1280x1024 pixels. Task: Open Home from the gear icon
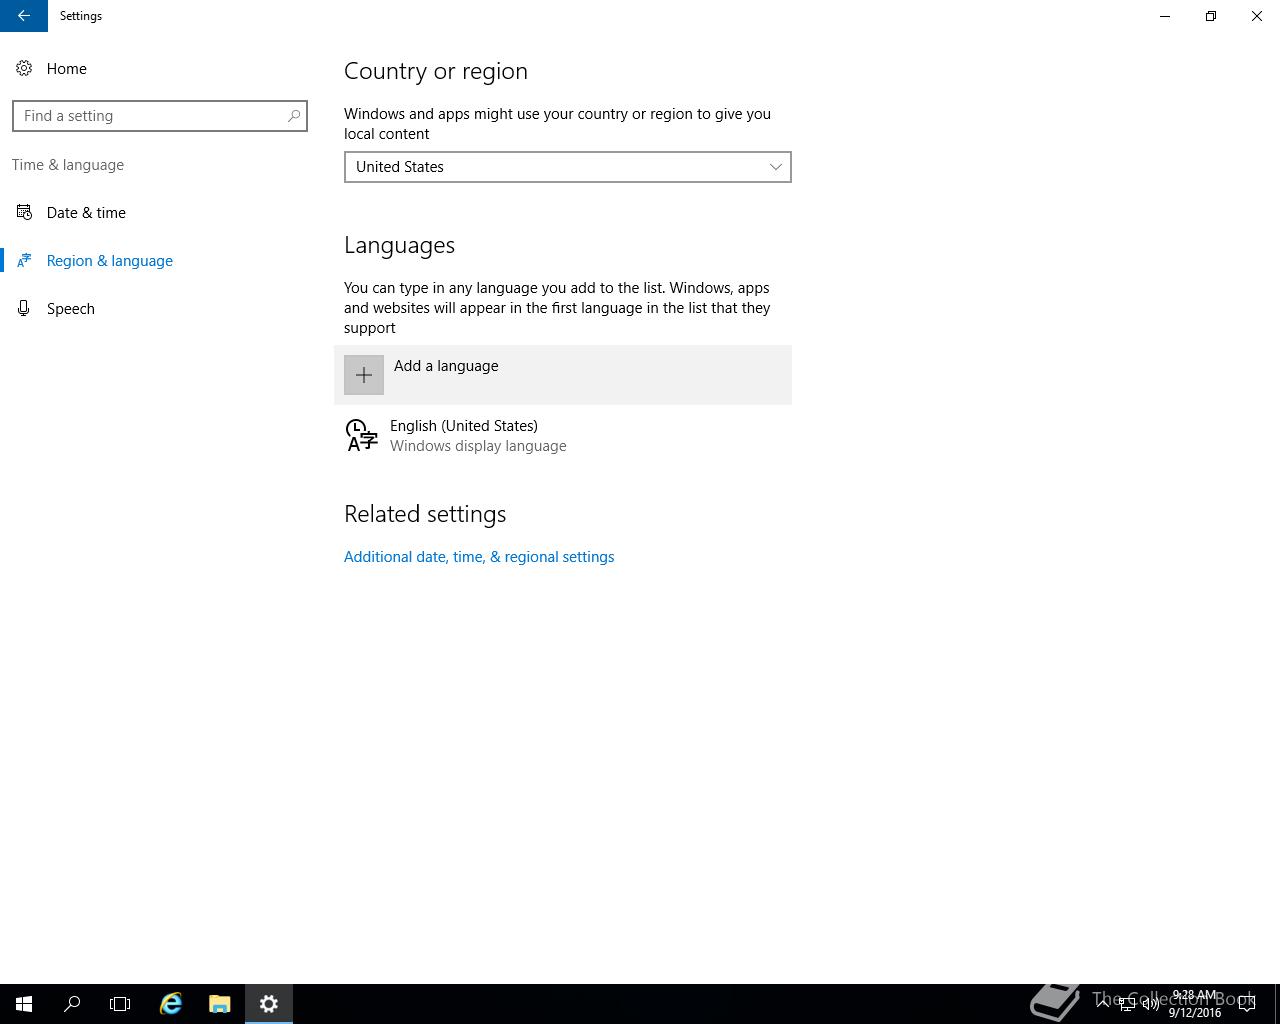point(24,68)
